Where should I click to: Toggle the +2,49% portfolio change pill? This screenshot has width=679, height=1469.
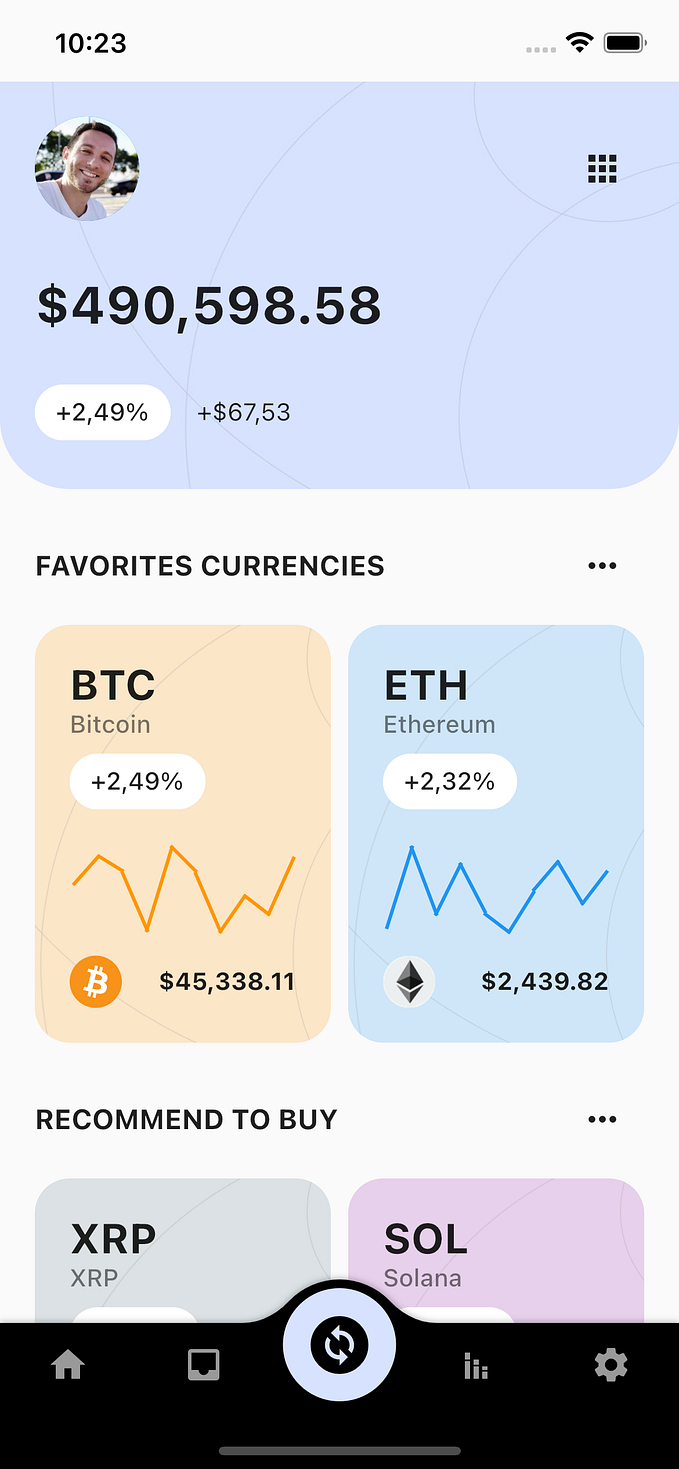click(x=102, y=412)
